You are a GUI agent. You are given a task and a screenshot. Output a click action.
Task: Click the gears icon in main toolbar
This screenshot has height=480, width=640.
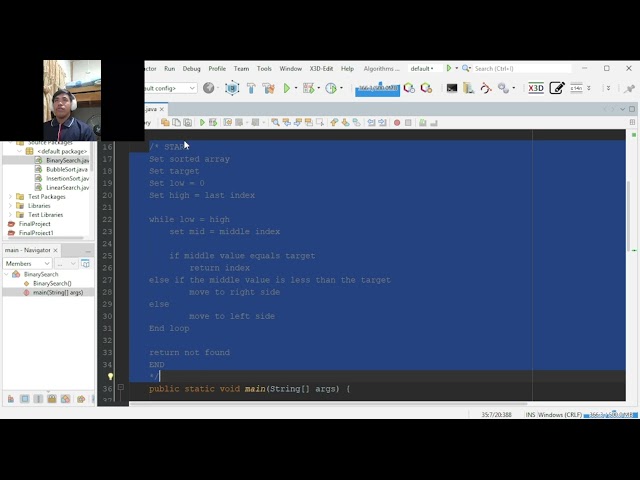[503, 88]
